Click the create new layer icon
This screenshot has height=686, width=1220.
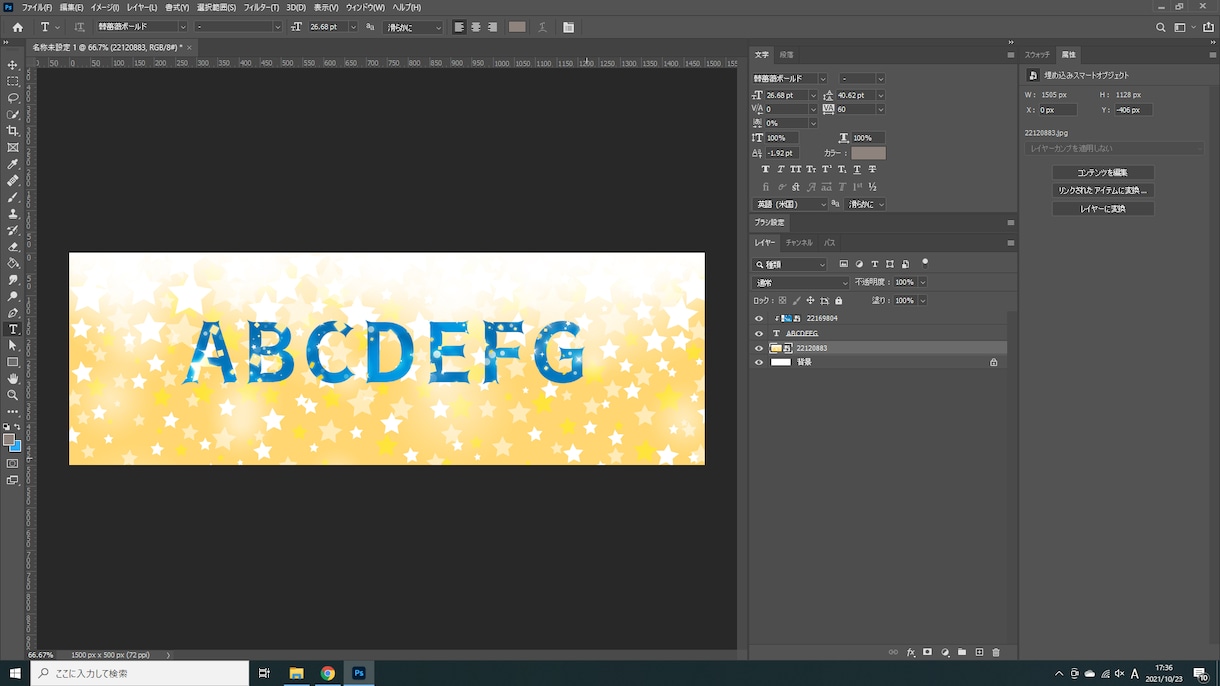pyautogui.click(x=979, y=652)
